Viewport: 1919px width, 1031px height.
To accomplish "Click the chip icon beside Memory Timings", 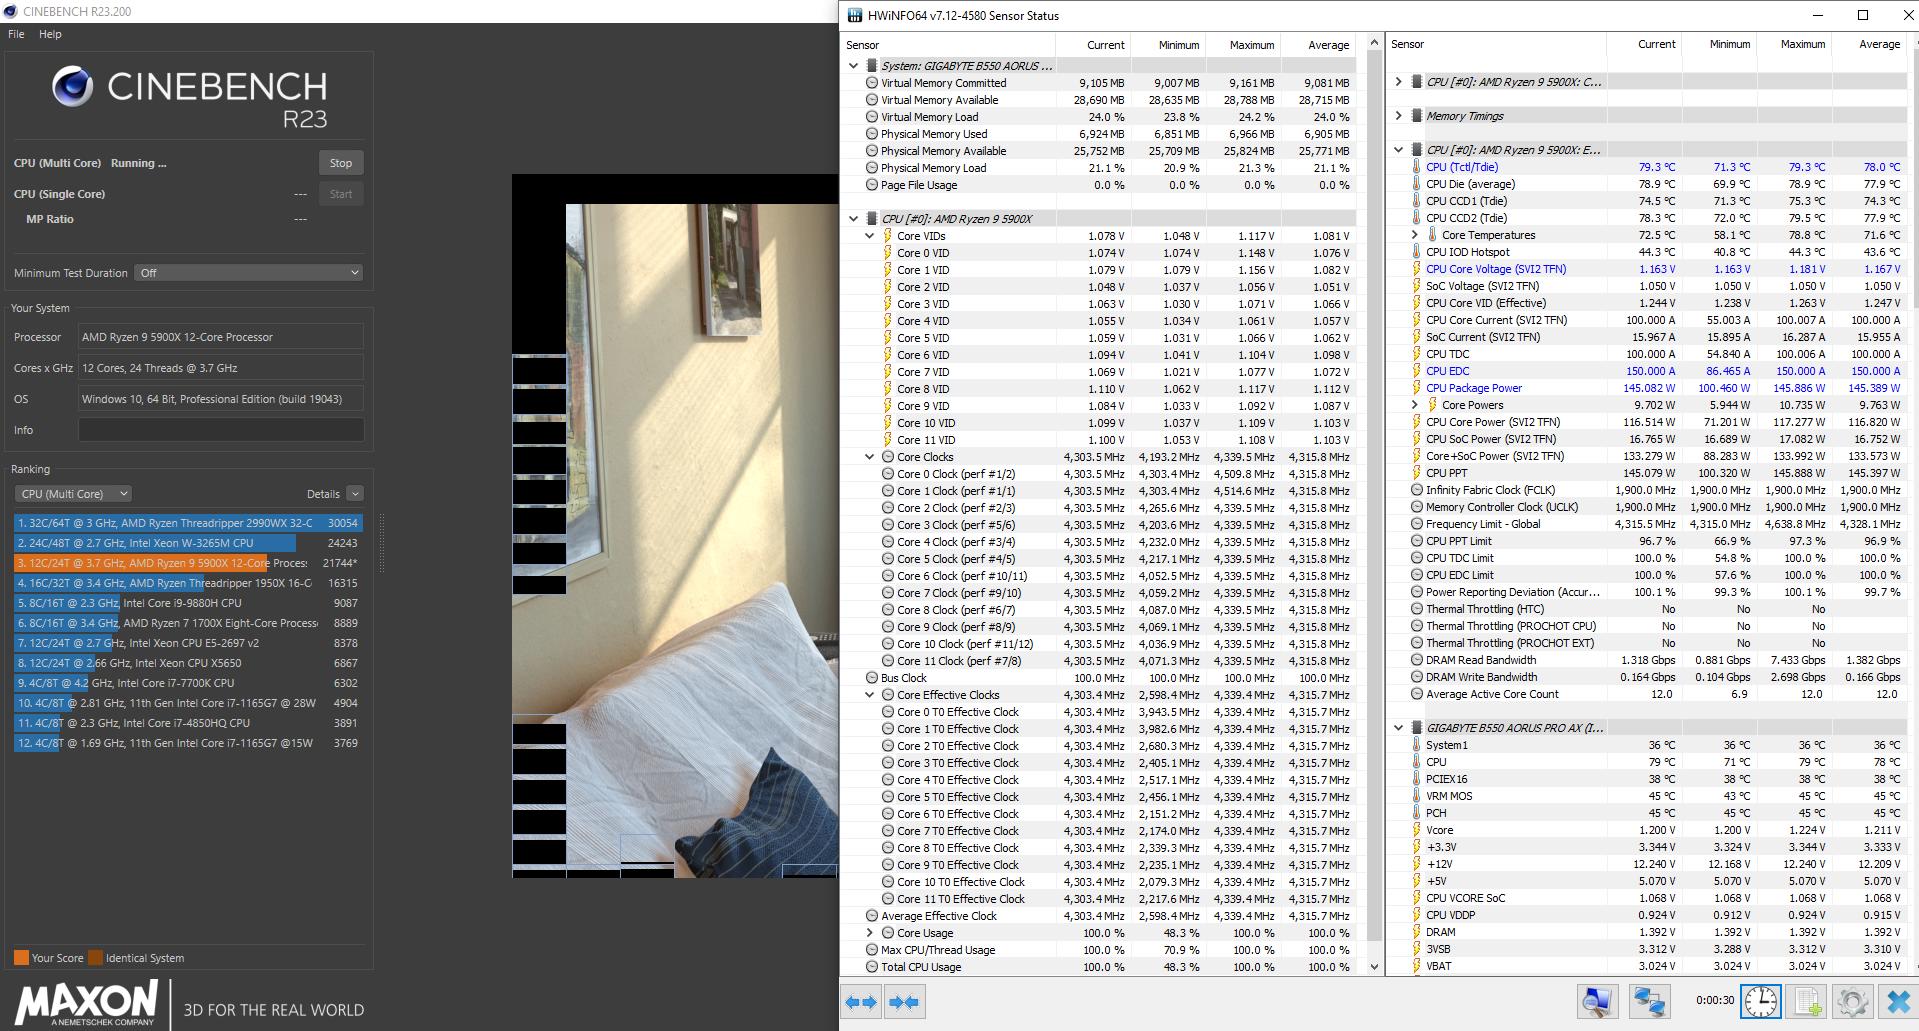I will click(1416, 116).
